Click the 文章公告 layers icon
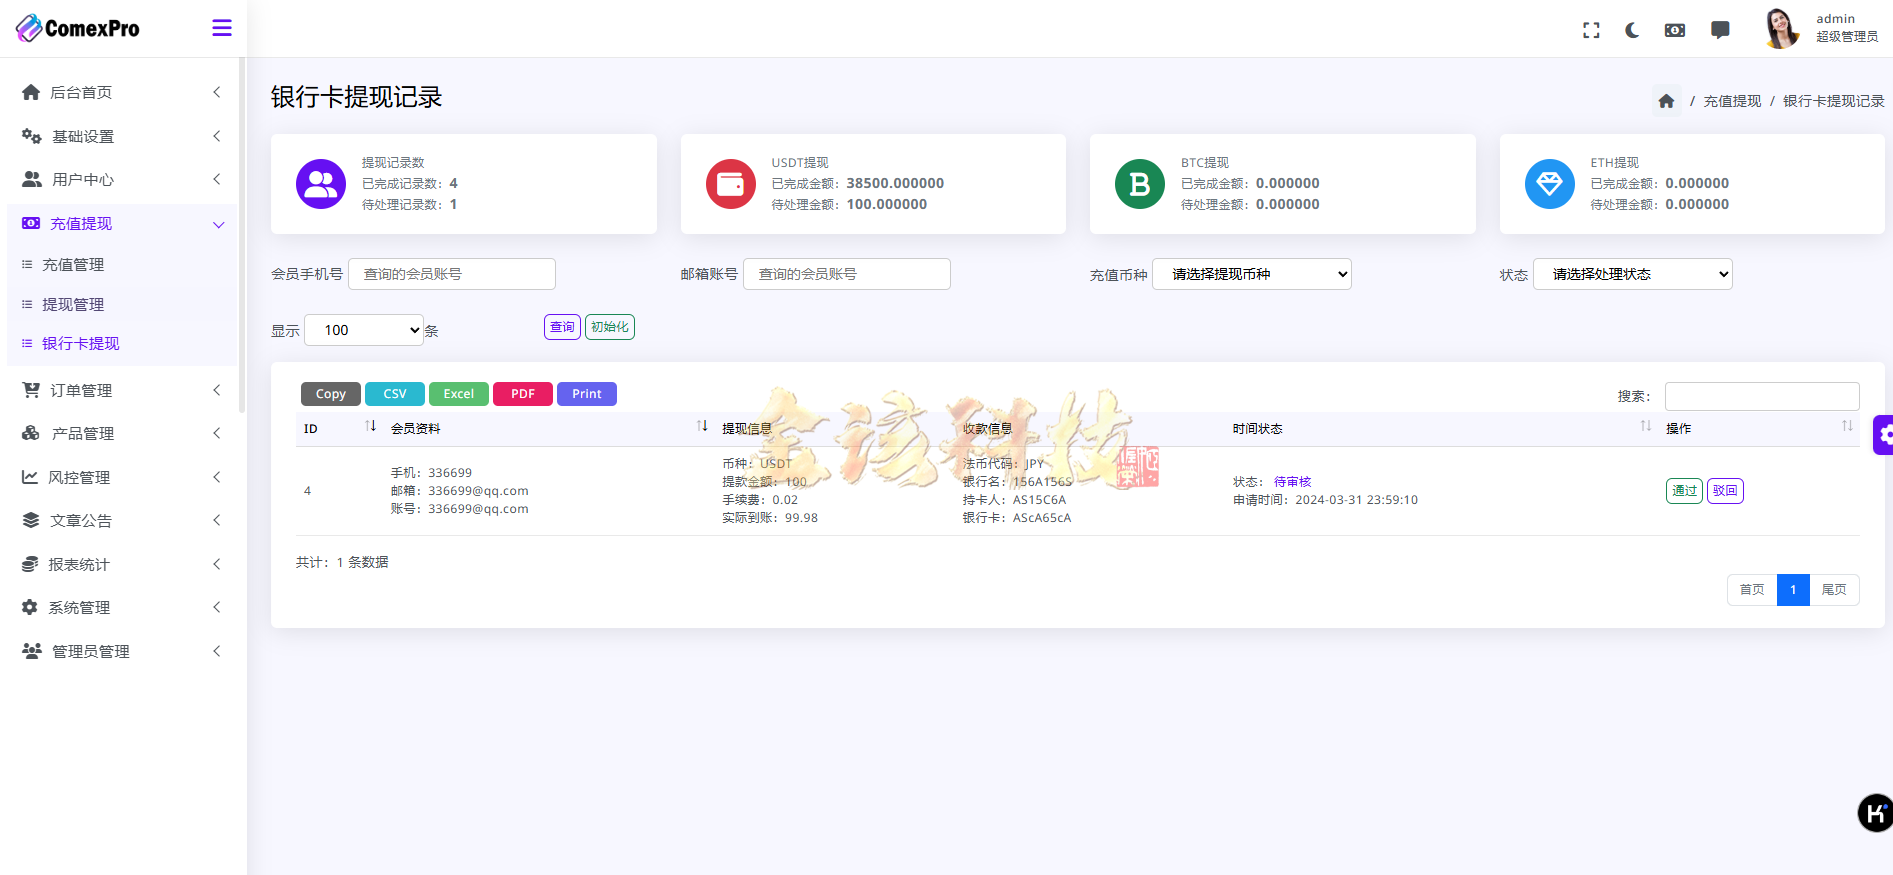Screen dimensions: 1893x875 [31, 520]
